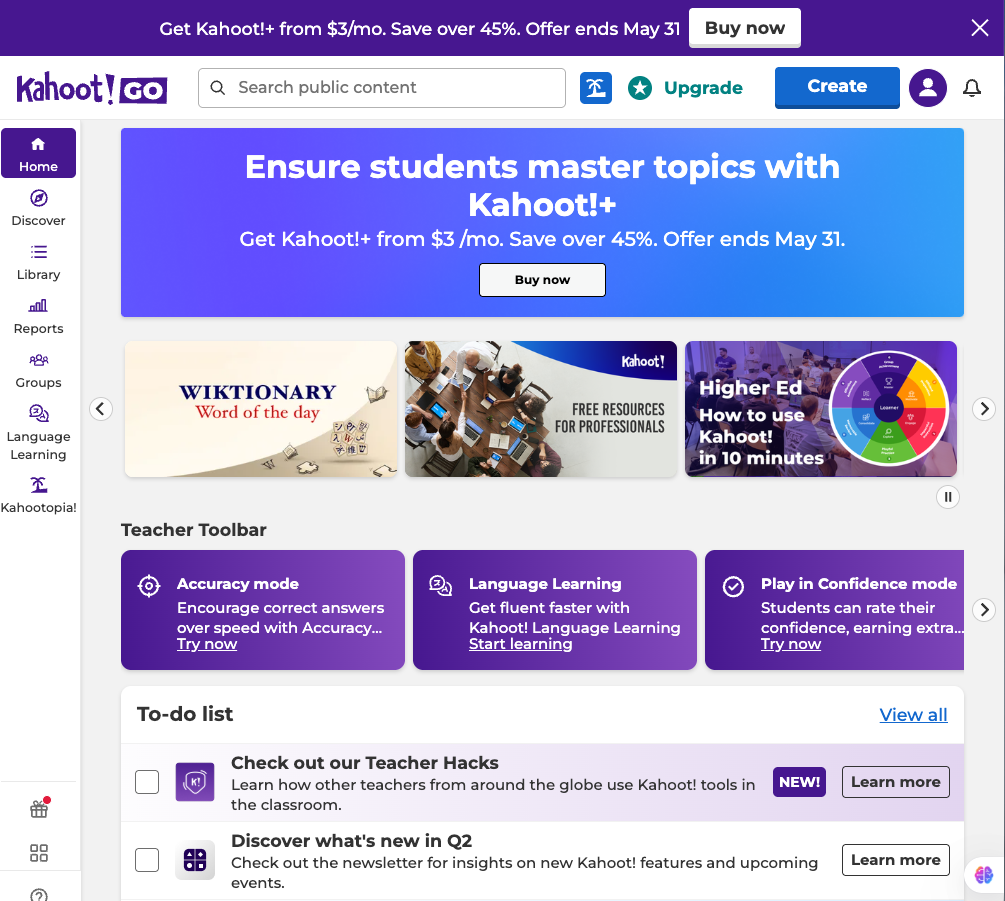The height and width of the screenshot is (901, 1005).
Task: Click Learn more for Teacher Hacks
Action: pyautogui.click(x=895, y=782)
